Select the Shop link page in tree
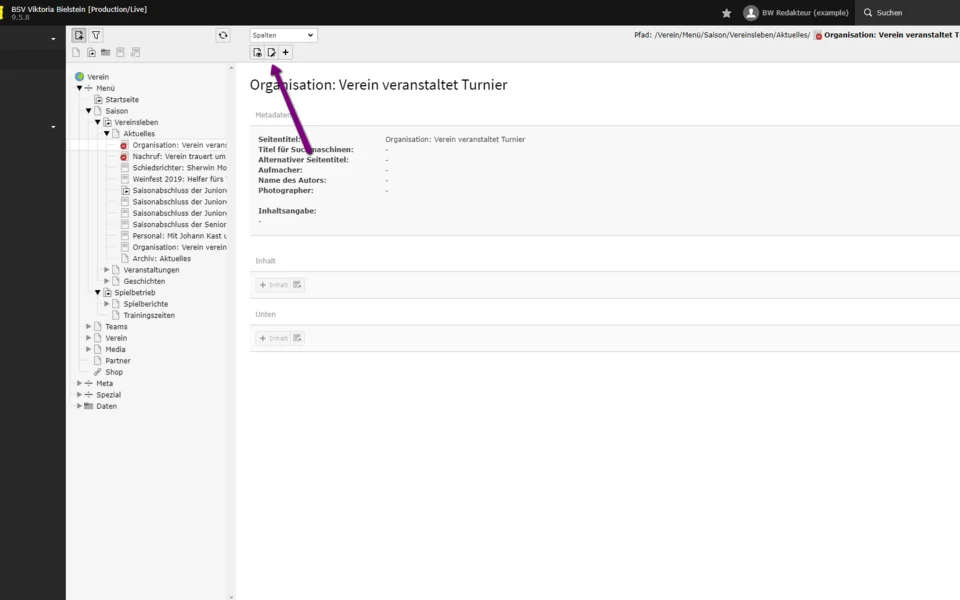This screenshot has height=600, width=960. pyautogui.click(x=114, y=372)
